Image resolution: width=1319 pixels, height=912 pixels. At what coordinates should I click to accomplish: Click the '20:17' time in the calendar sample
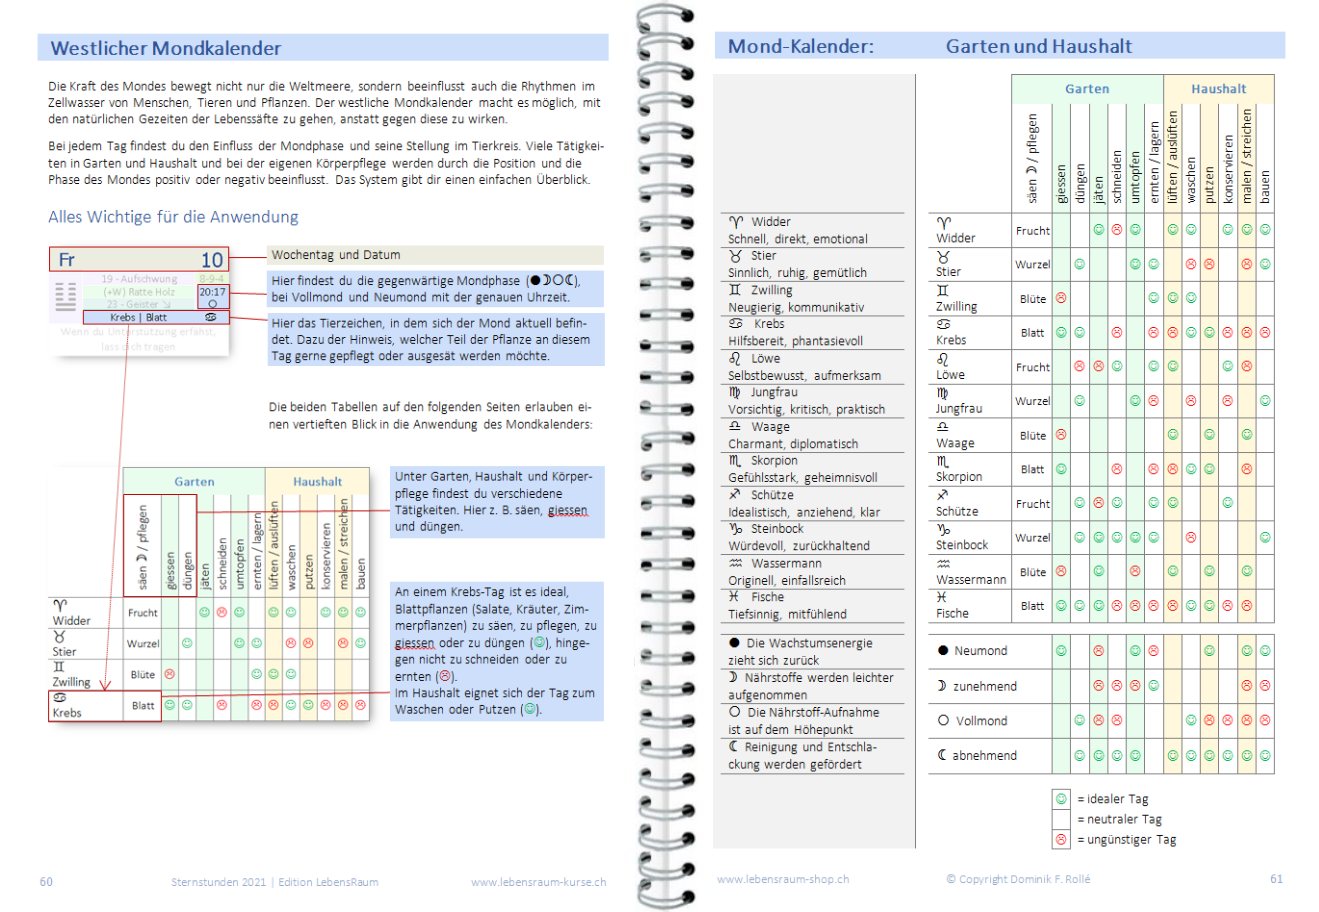(x=213, y=293)
